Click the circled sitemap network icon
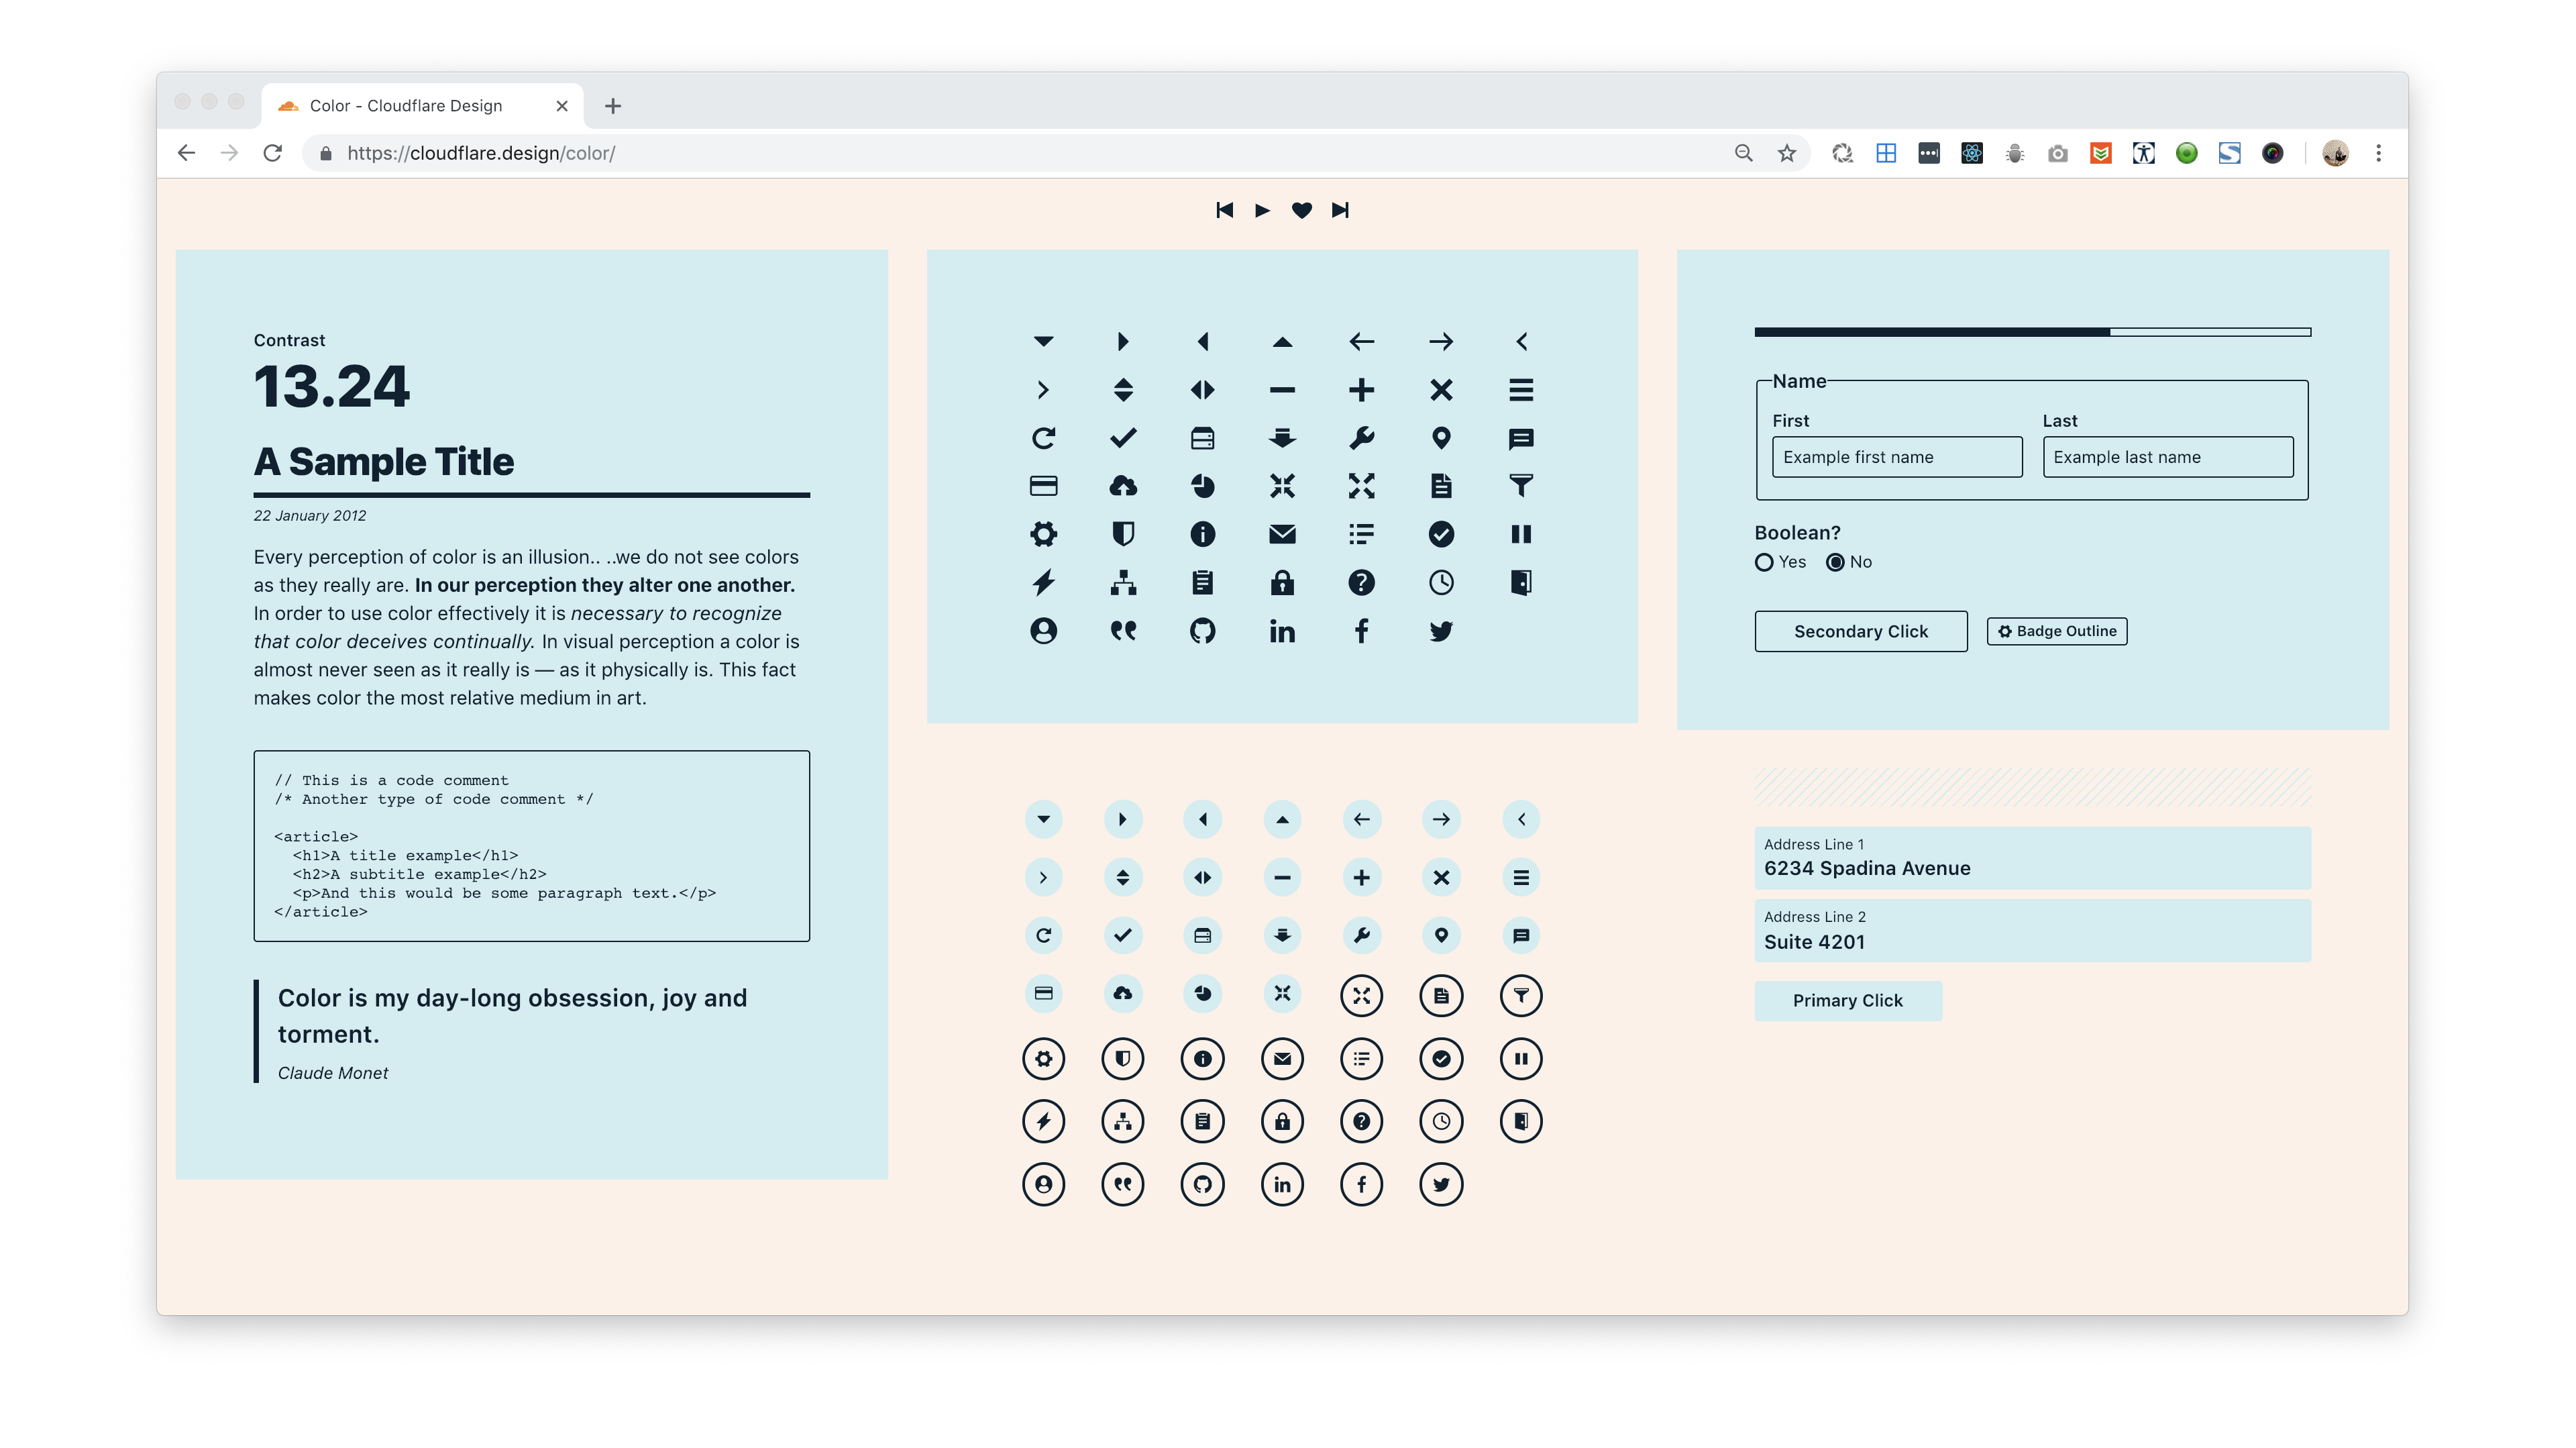Viewport: 2576px width, 1448px height. [1123, 1122]
